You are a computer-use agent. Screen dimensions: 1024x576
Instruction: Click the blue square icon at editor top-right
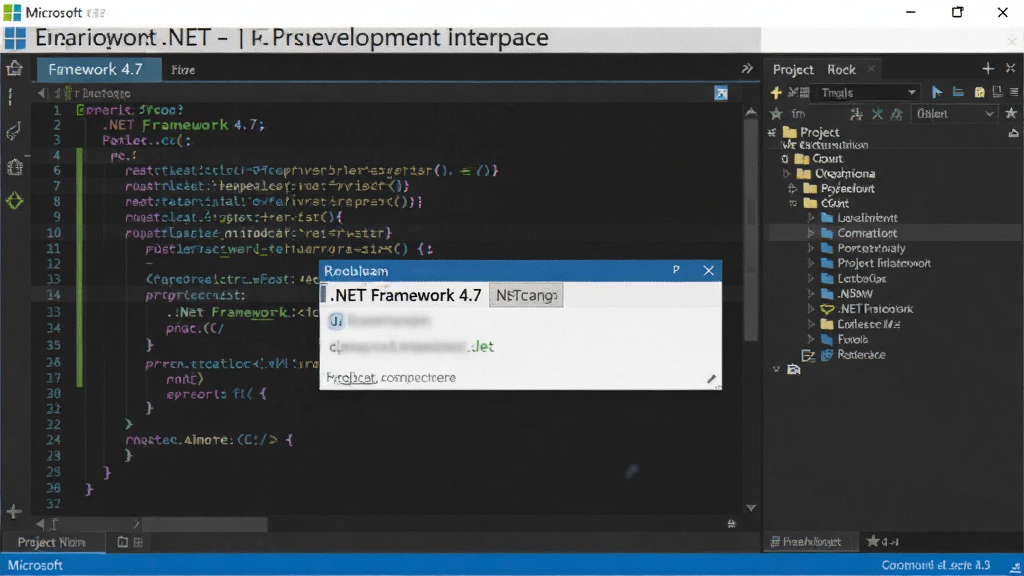point(721,93)
